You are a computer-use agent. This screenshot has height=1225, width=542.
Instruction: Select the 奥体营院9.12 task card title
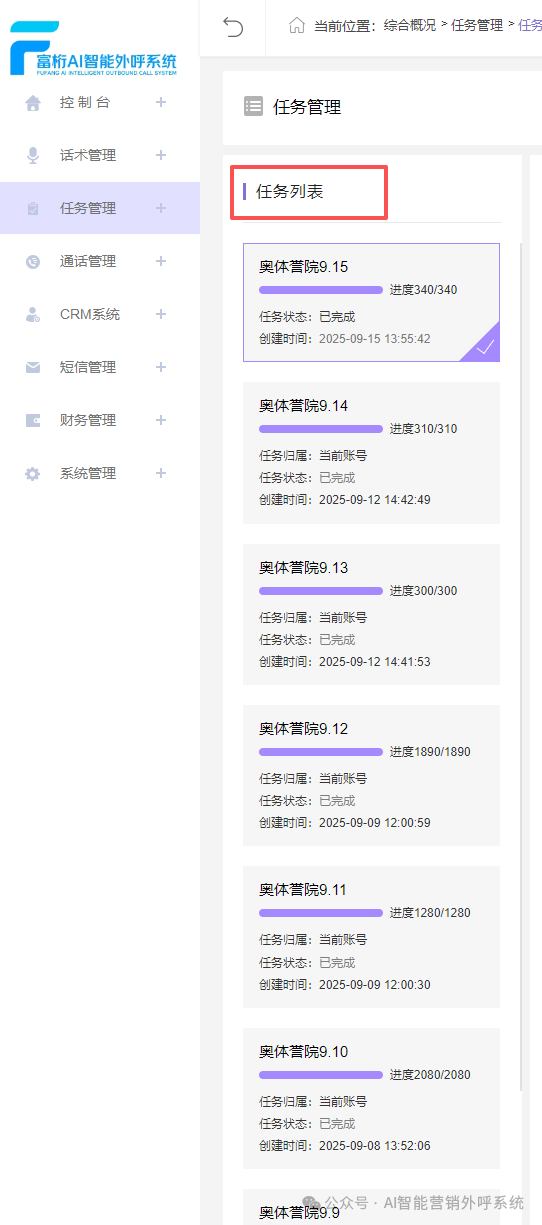(x=304, y=729)
